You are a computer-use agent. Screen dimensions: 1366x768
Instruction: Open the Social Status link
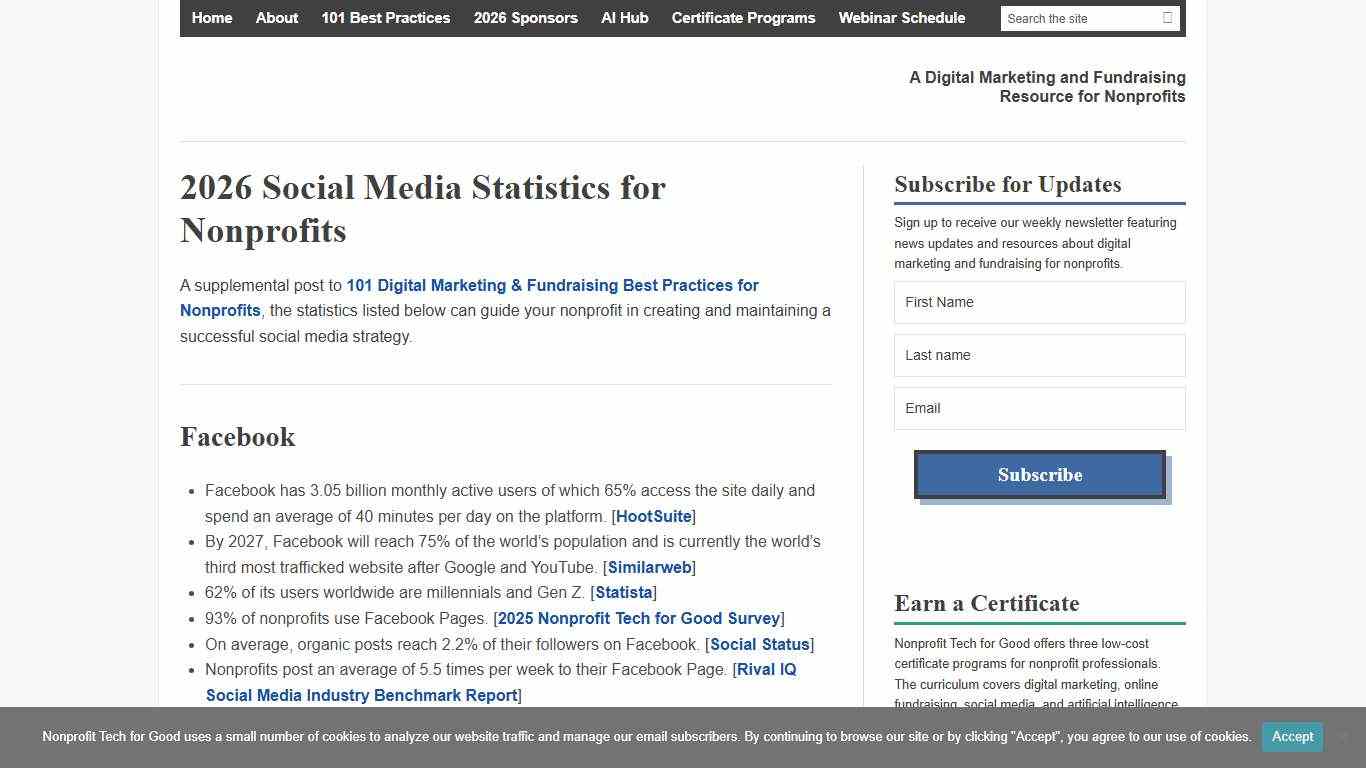click(758, 644)
